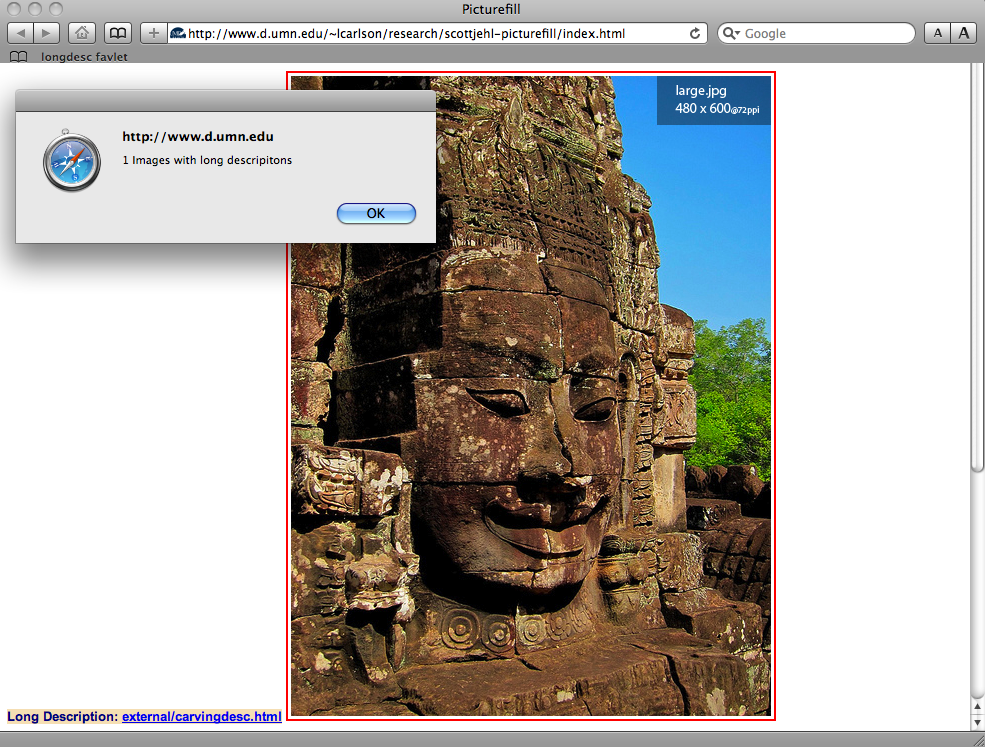
Task: Click the larger text size A button
Action: (x=964, y=33)
